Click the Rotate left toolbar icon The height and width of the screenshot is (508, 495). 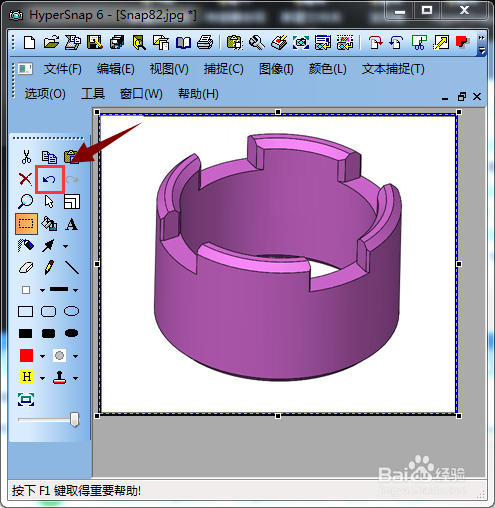397,43
